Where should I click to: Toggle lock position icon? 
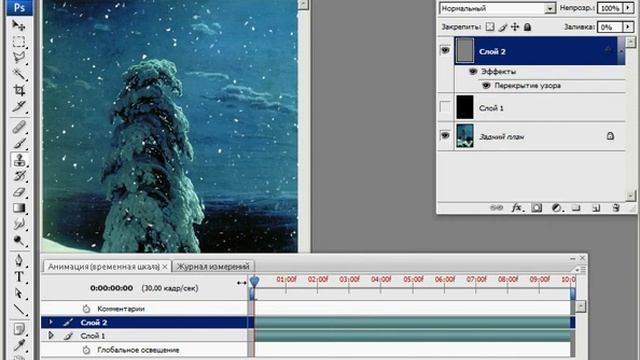pos(515,27)
